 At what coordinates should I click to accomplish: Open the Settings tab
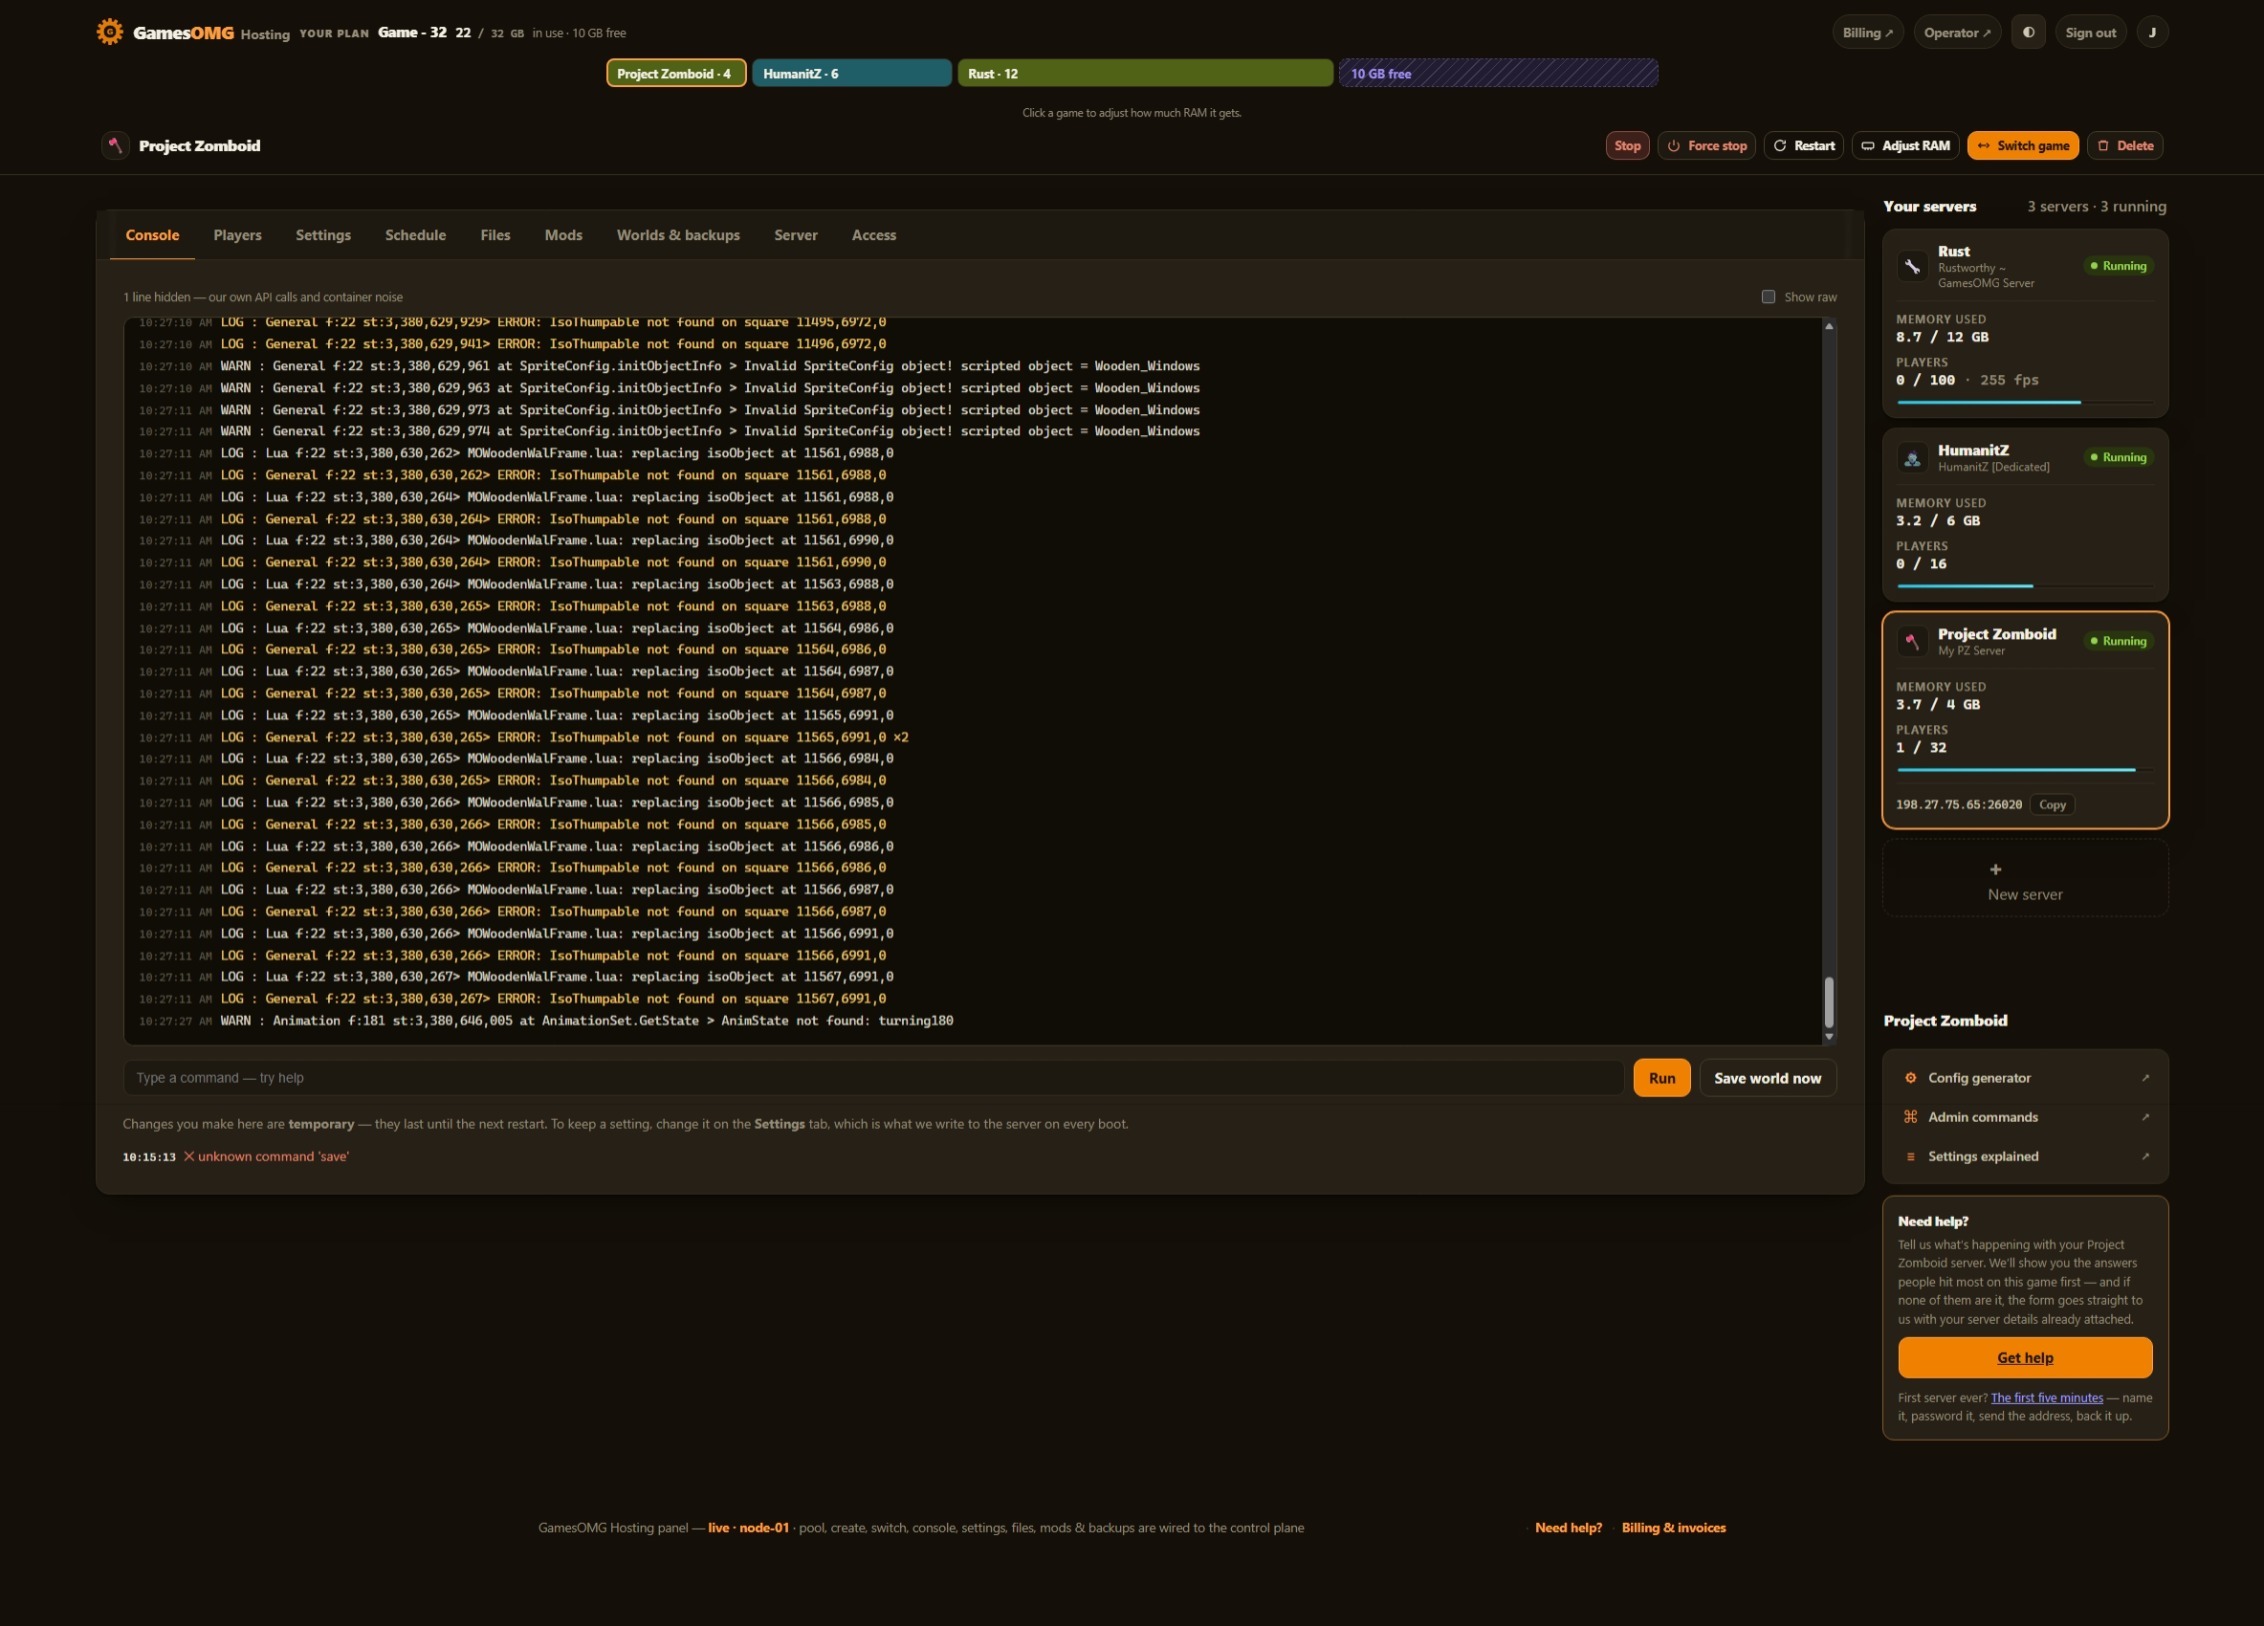(323, 235)
